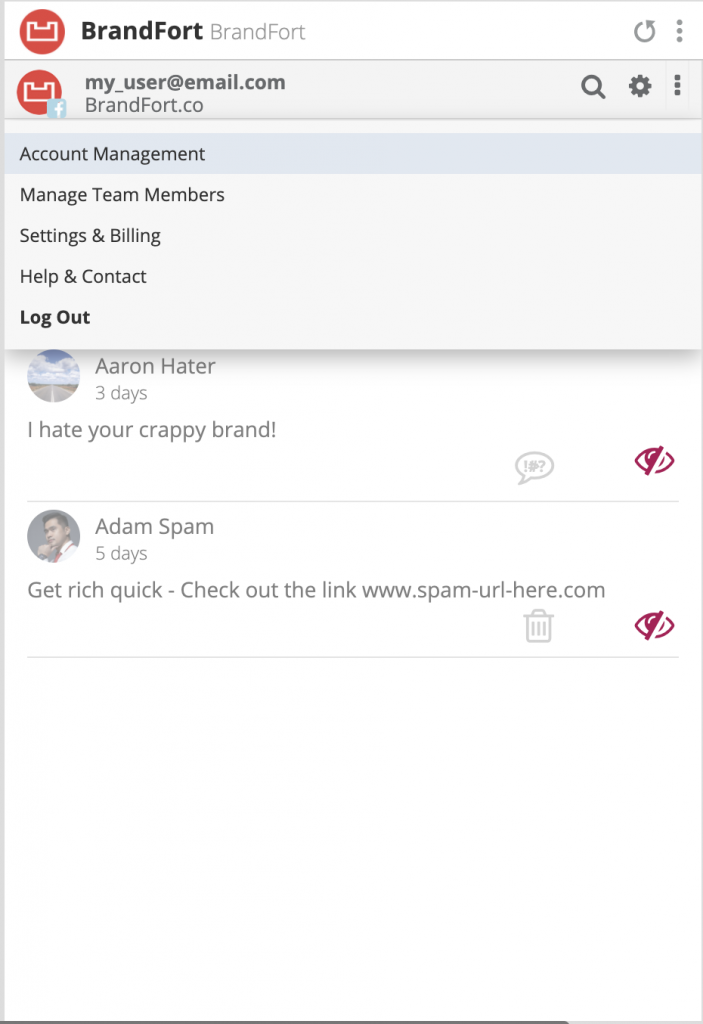Delete Adam Spam's comment with trash icon

[x=538, y=626]
